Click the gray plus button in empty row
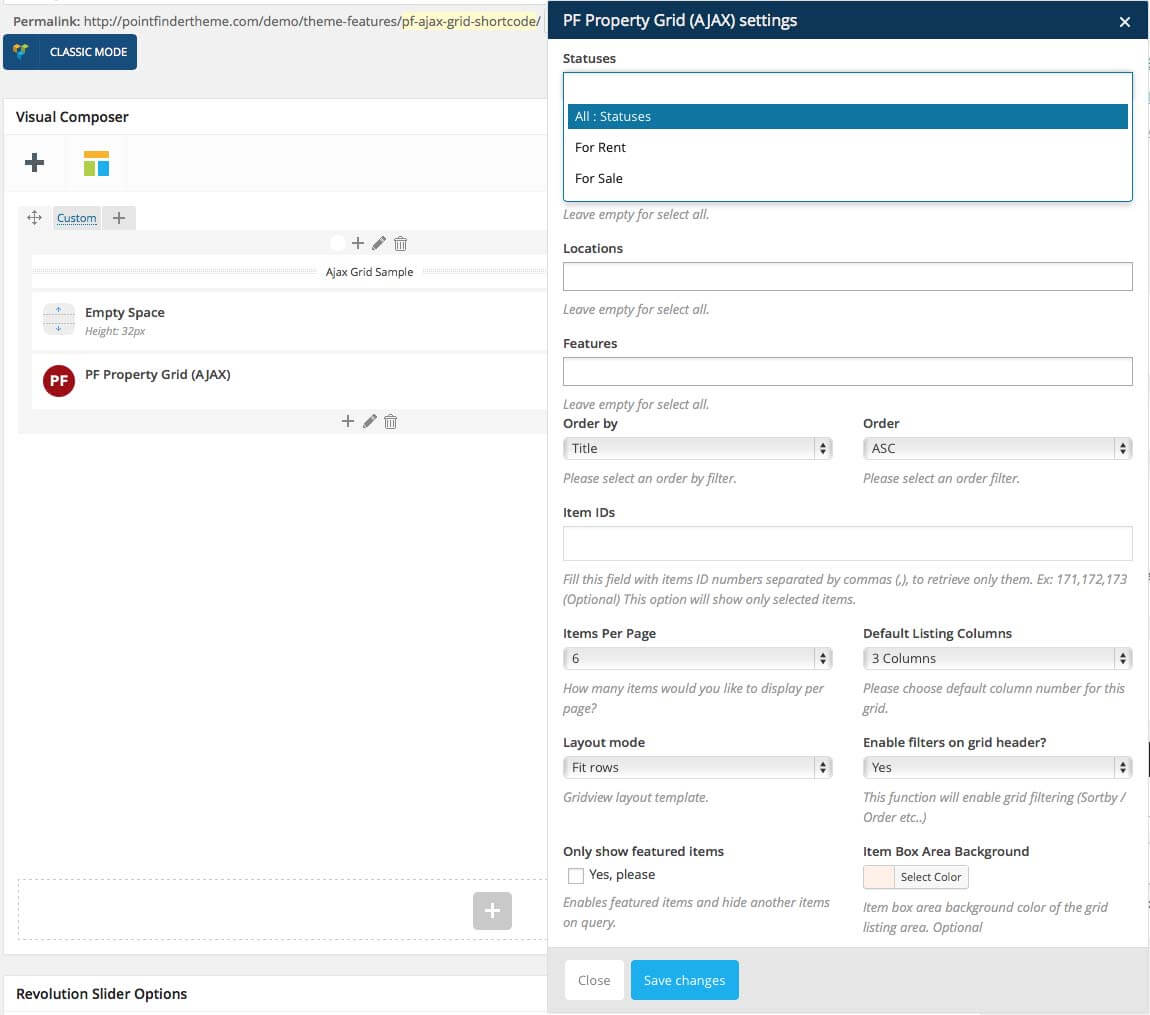1150x1015 pixels. coord(492,911)
